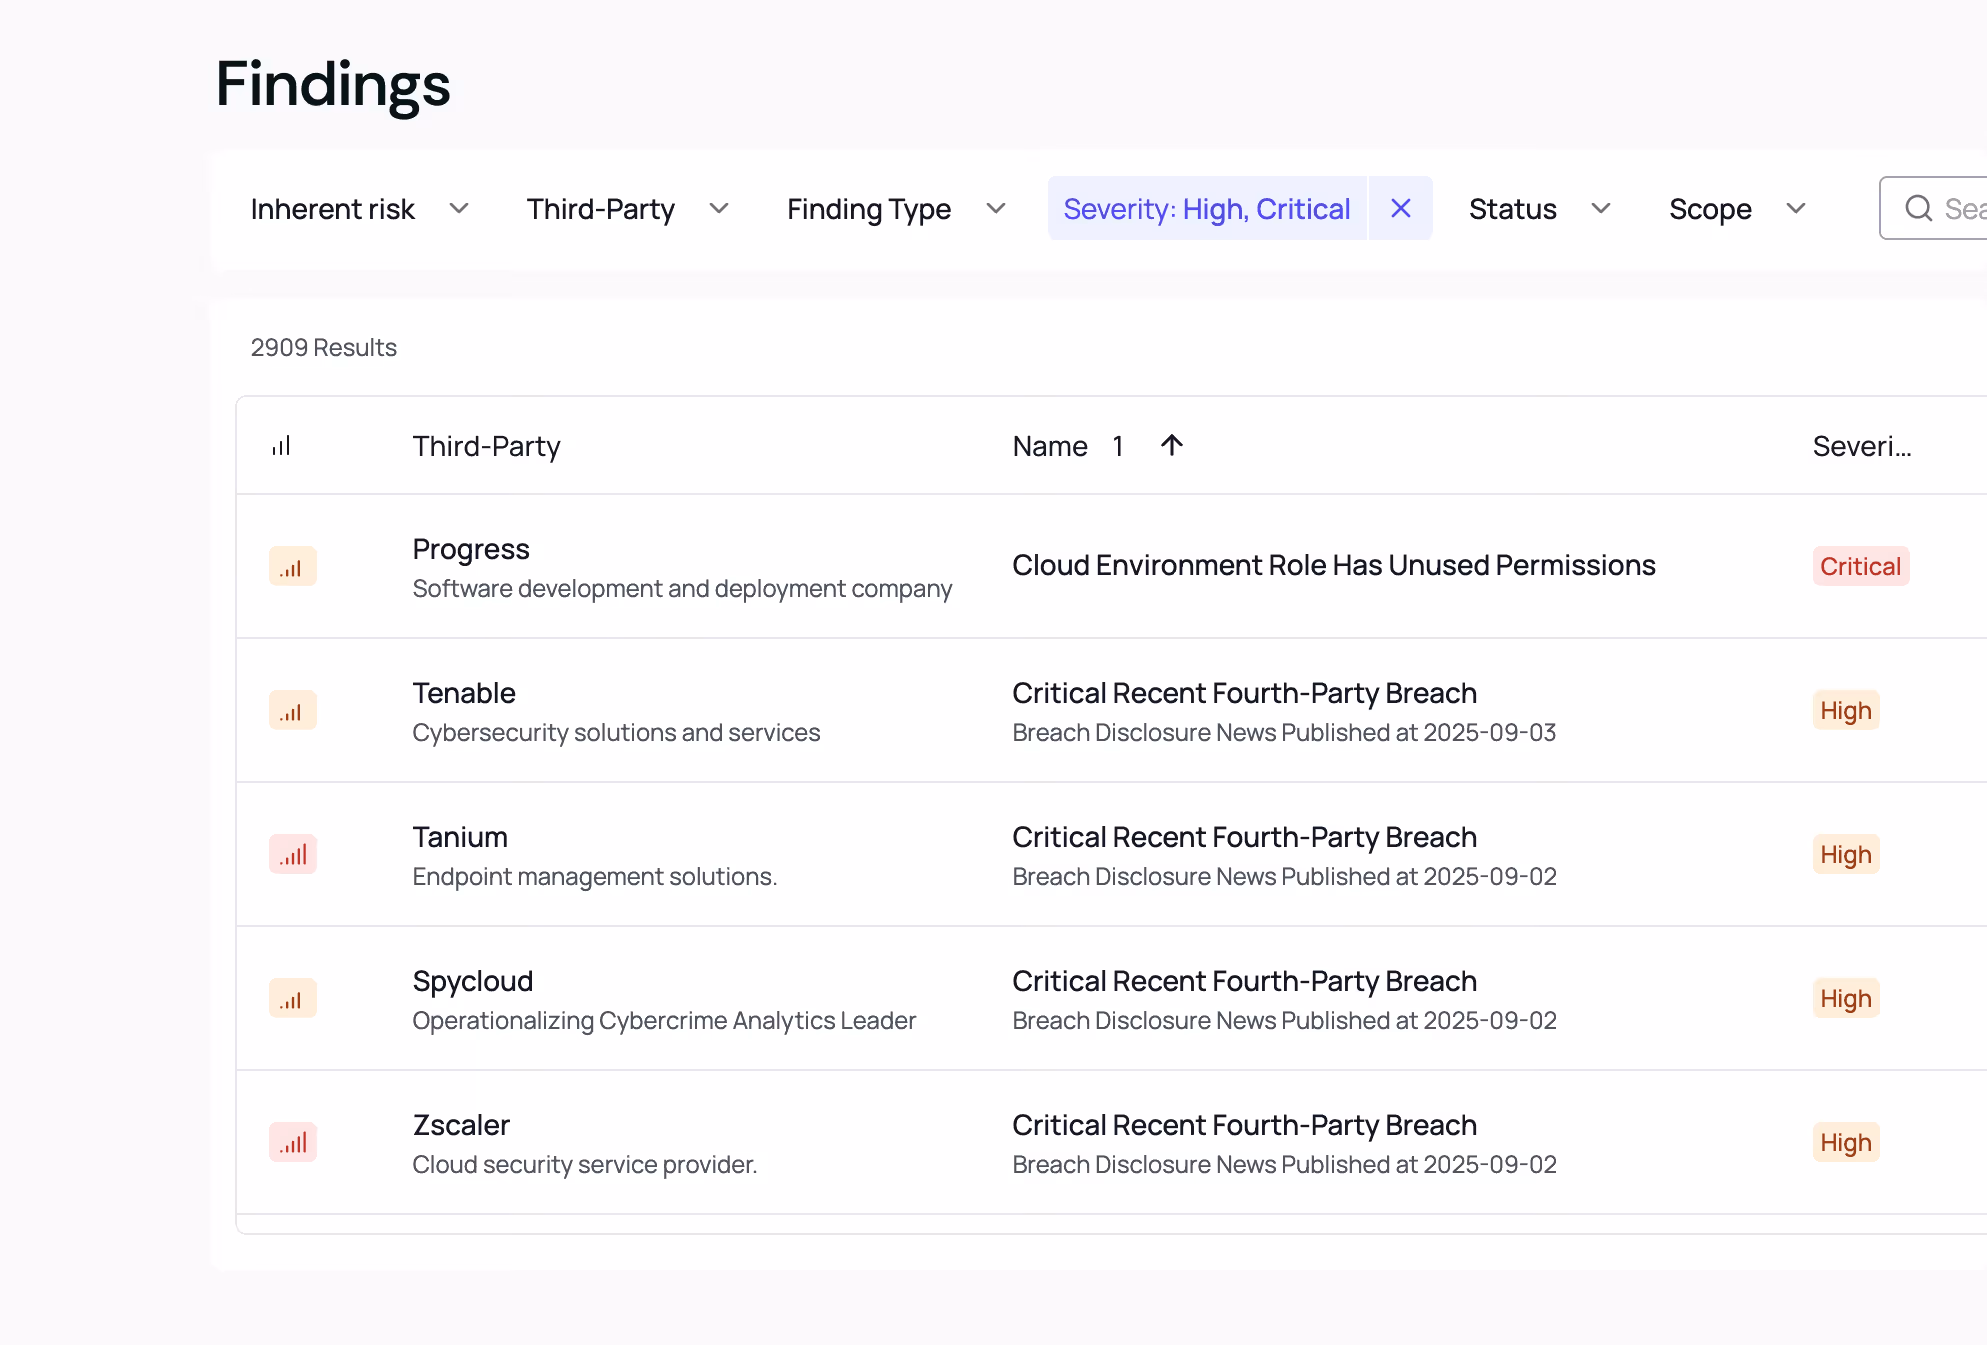Open the Critical Recent Fourth-Party Breach finding for Tanium

pos(1244,837)
